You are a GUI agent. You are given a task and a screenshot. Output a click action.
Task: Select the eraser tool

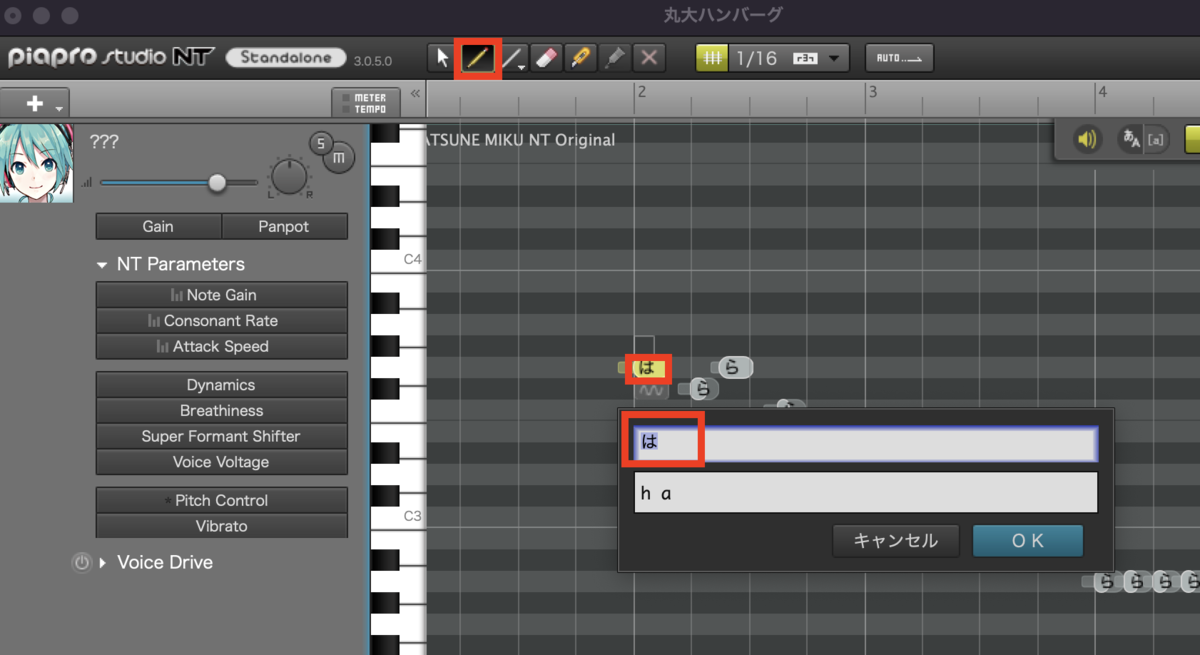pyautogui.click(x=546, y=58)
